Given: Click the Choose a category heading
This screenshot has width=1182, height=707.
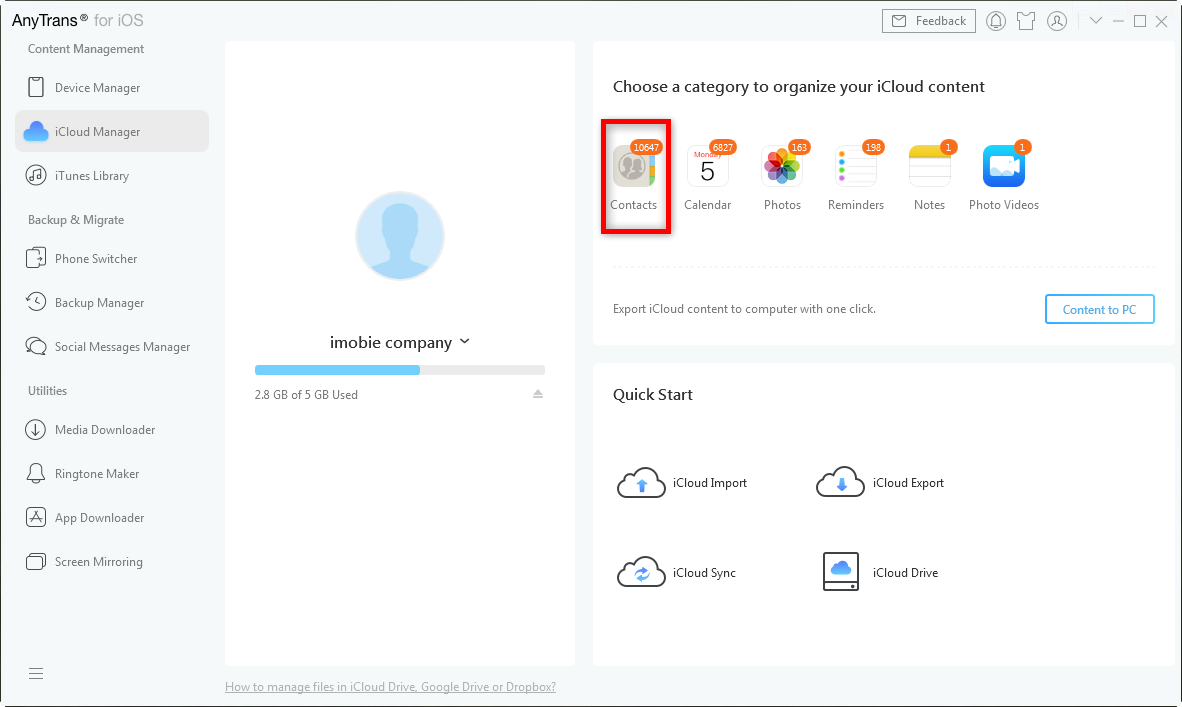Looking at the screenshot, I should pyautogui.click(x=798, y=87).
